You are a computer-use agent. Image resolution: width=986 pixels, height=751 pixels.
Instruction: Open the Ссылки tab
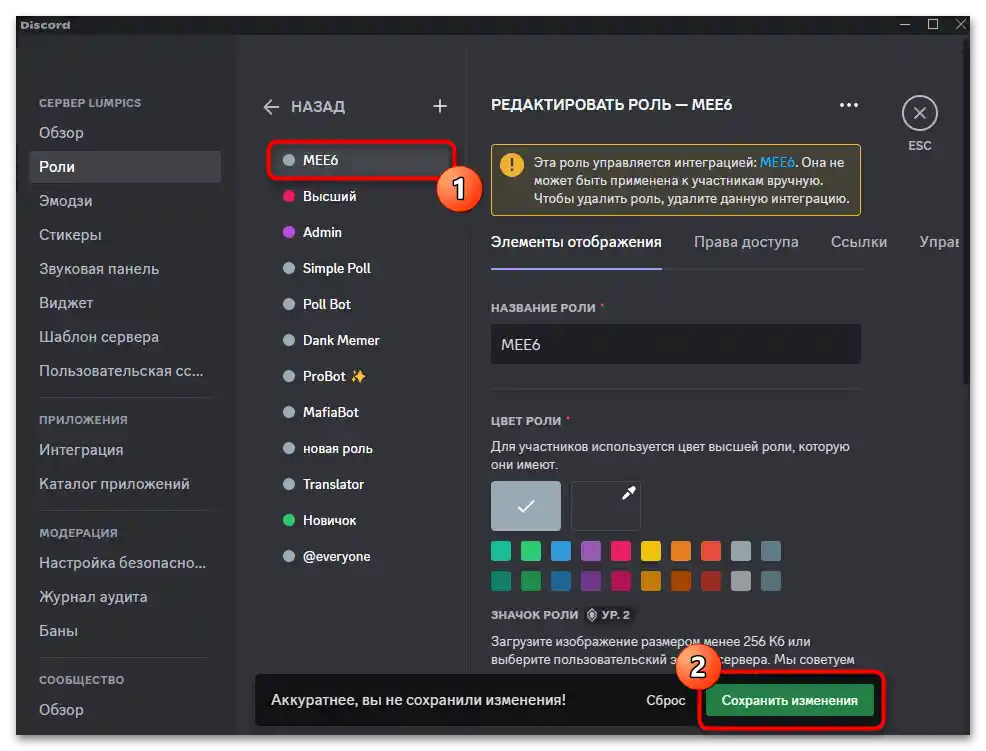[858, 242]
